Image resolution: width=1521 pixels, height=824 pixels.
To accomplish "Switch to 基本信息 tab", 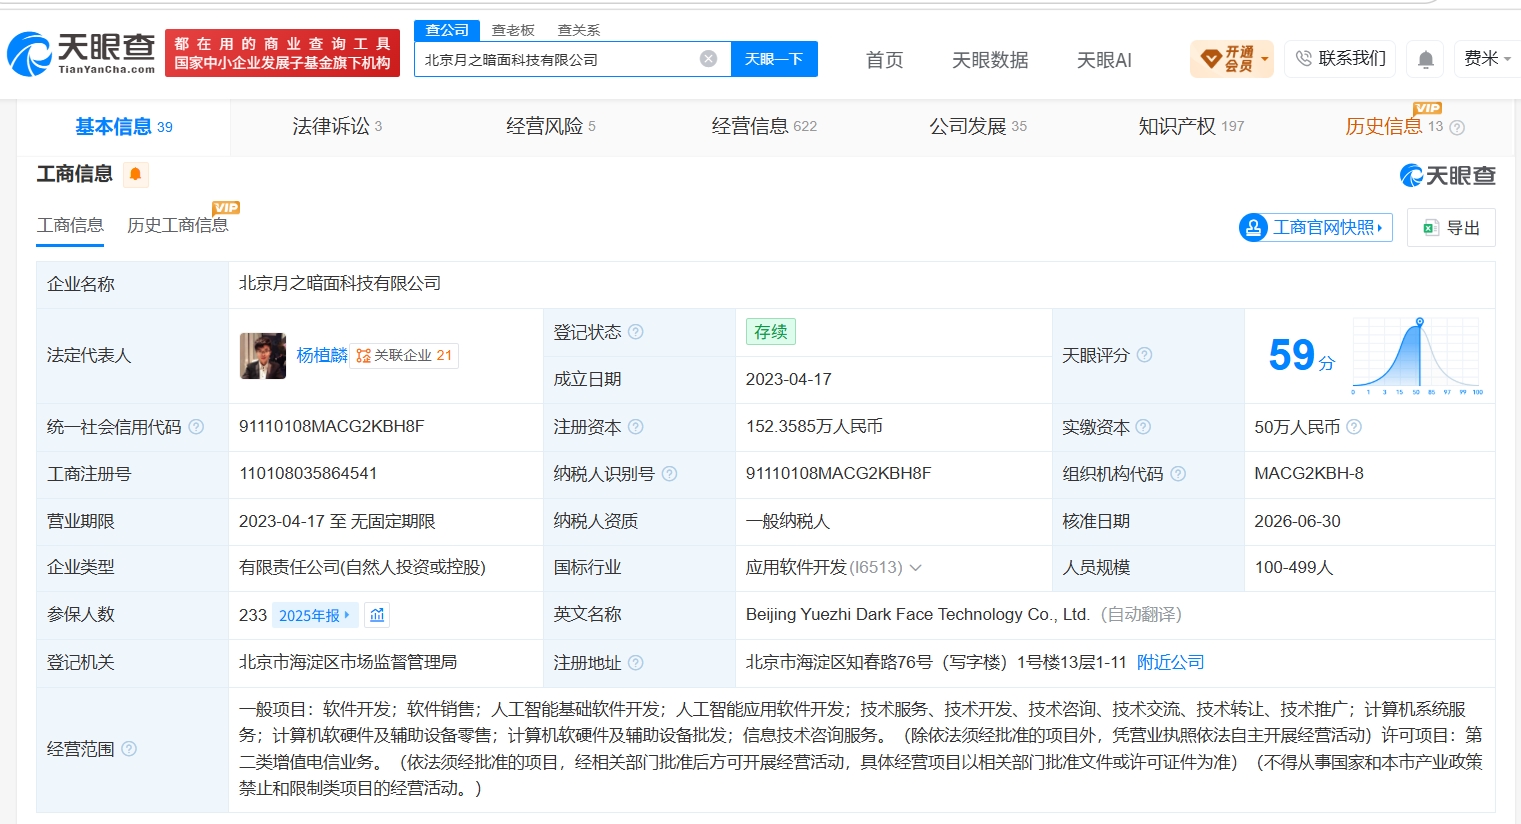I will point(124,127).
